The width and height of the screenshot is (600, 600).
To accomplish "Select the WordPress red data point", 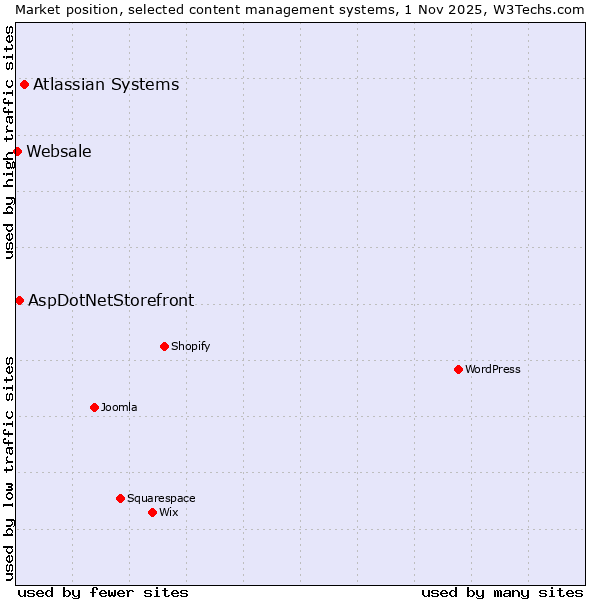I will tap(458, 370).
